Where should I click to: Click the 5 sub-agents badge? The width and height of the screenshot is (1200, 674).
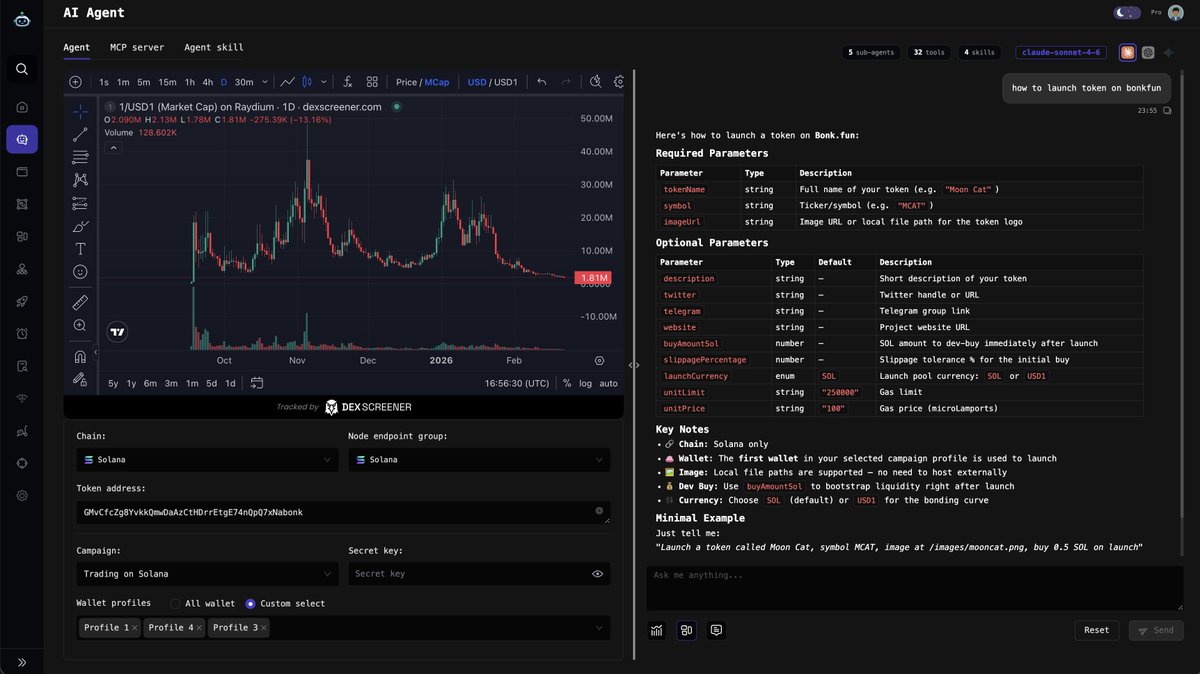point(872,52)
